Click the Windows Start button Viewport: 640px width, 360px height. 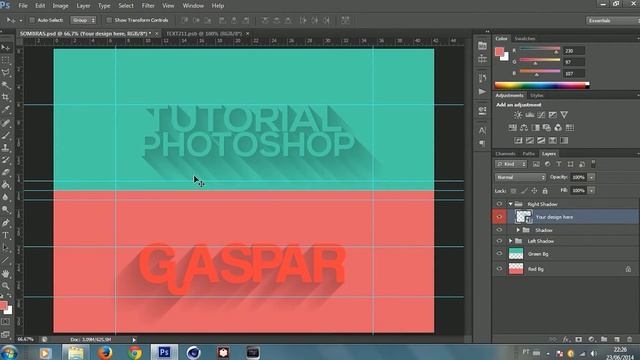tap(9, 352)
